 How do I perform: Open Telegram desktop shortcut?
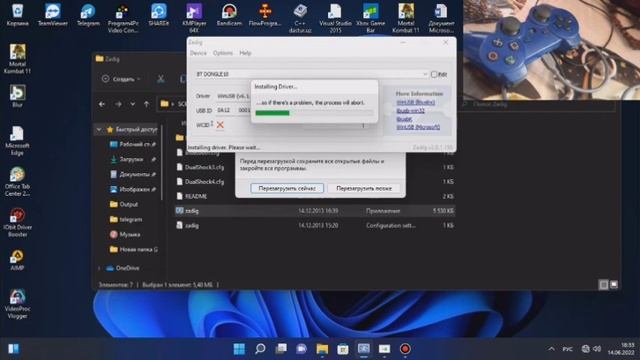(88, 15)
